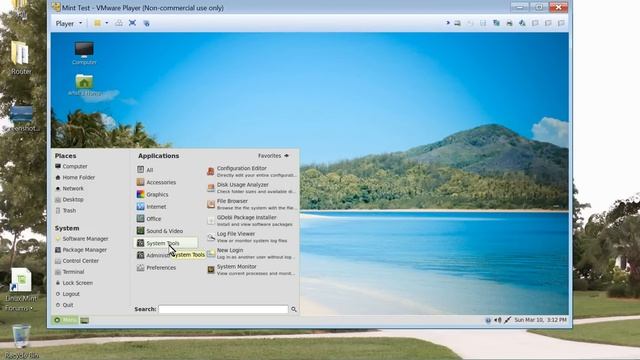Open Trash from Places list
The height and width of the screenshot is (360, 640).
pos(66,211)
